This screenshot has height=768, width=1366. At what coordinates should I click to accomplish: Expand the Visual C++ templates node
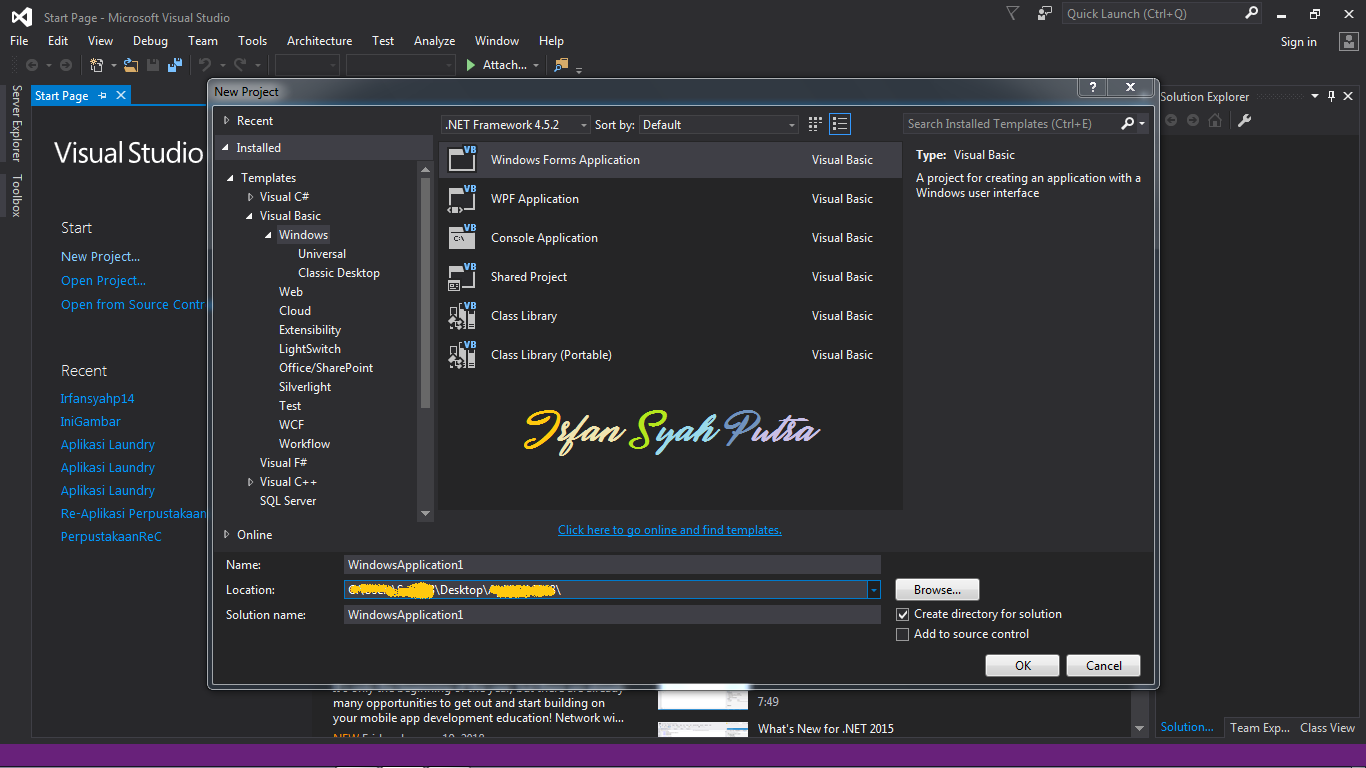click(x=251, y=482)
